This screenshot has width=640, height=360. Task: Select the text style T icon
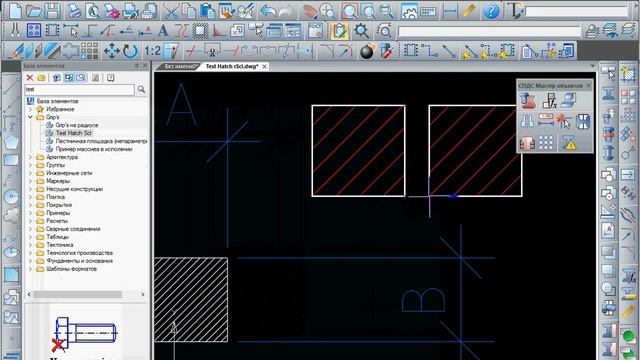click(515, 11)
